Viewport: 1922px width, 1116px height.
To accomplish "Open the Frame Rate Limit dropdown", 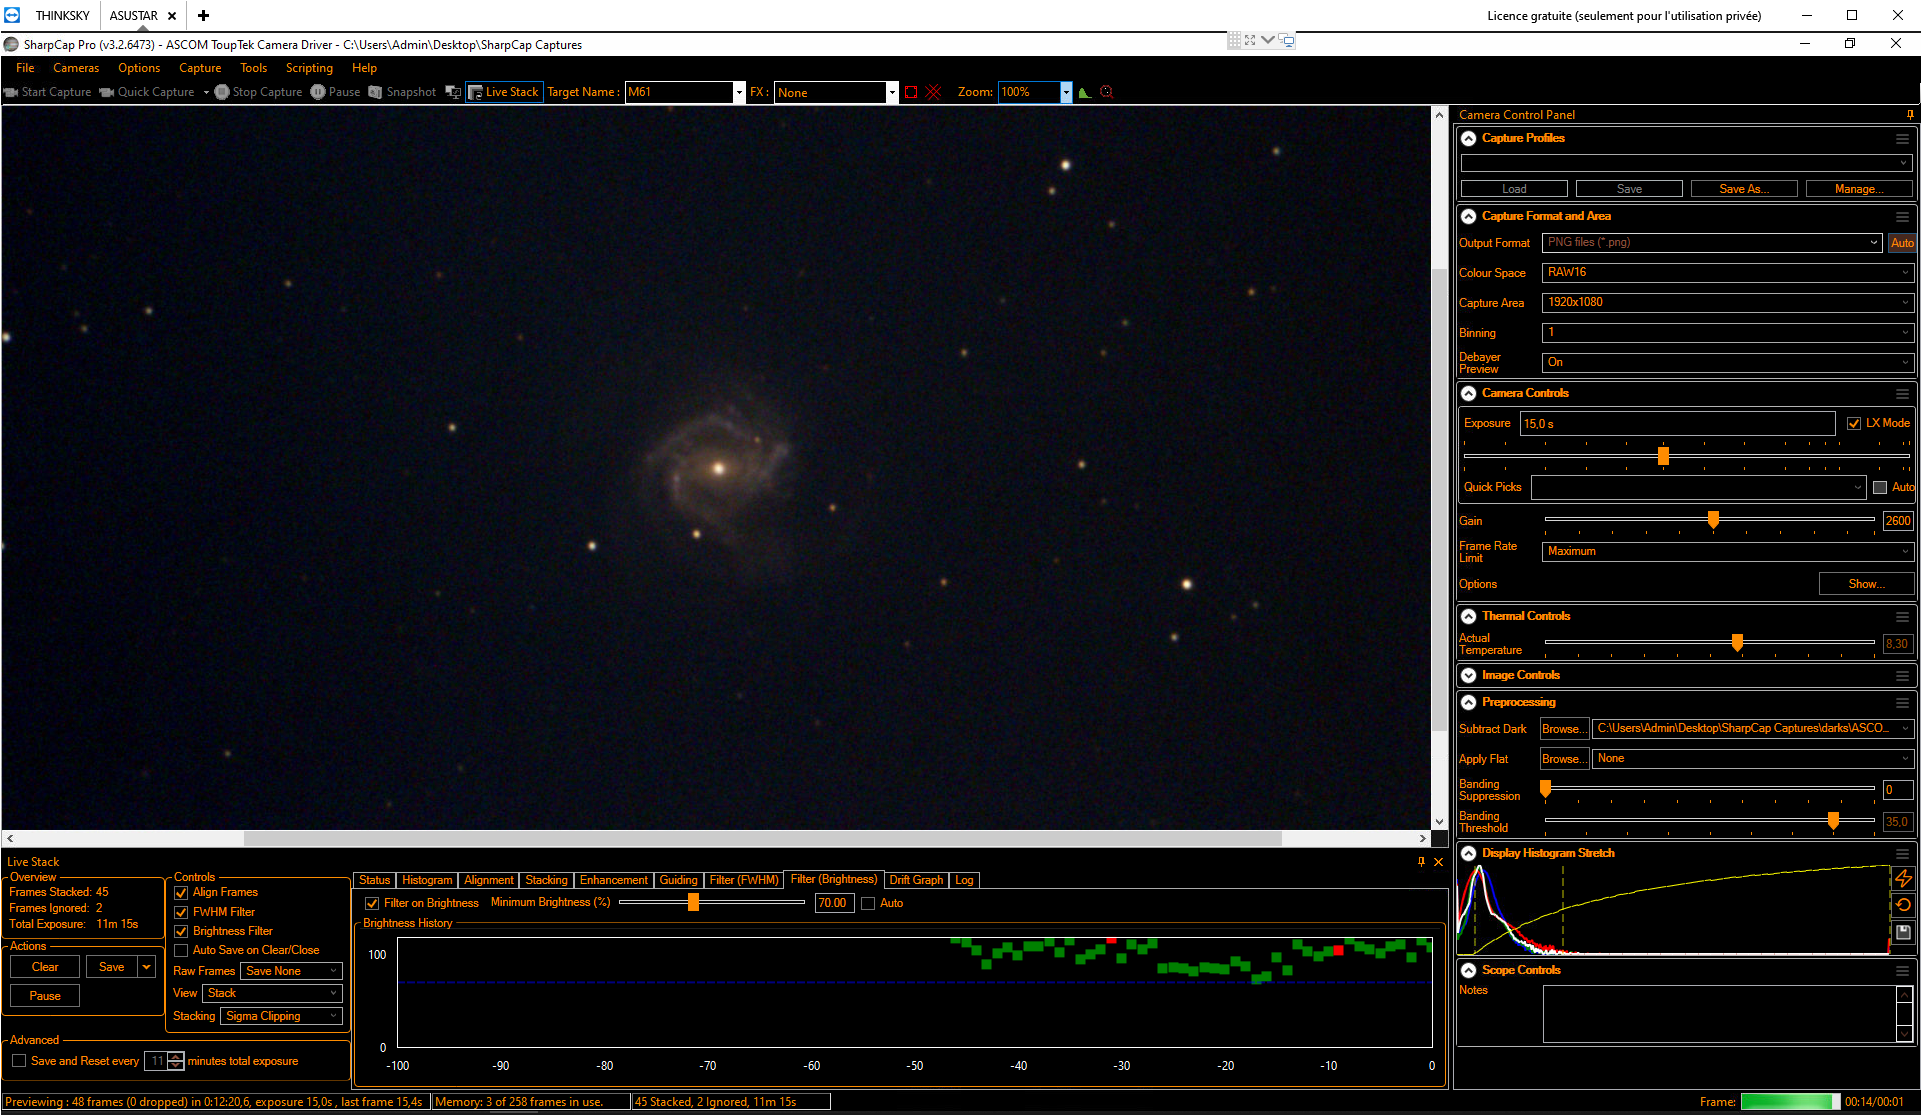I will [x=1727, y=552].
